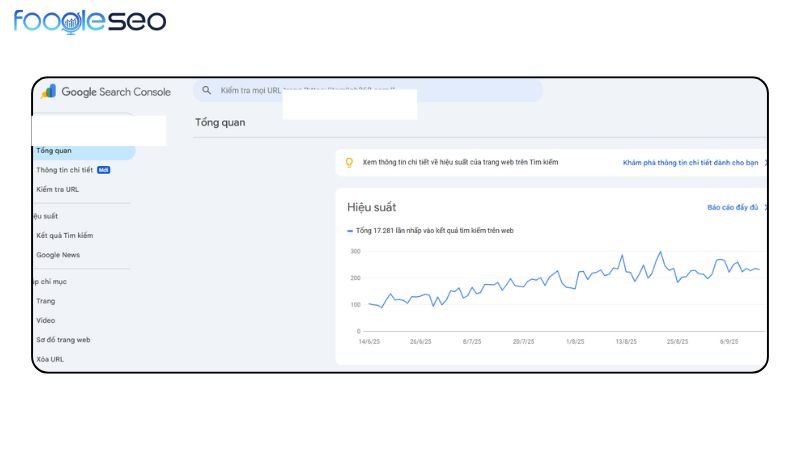
Task: Open the Sơ đồ trang web page
Action: tap(63, 340)
